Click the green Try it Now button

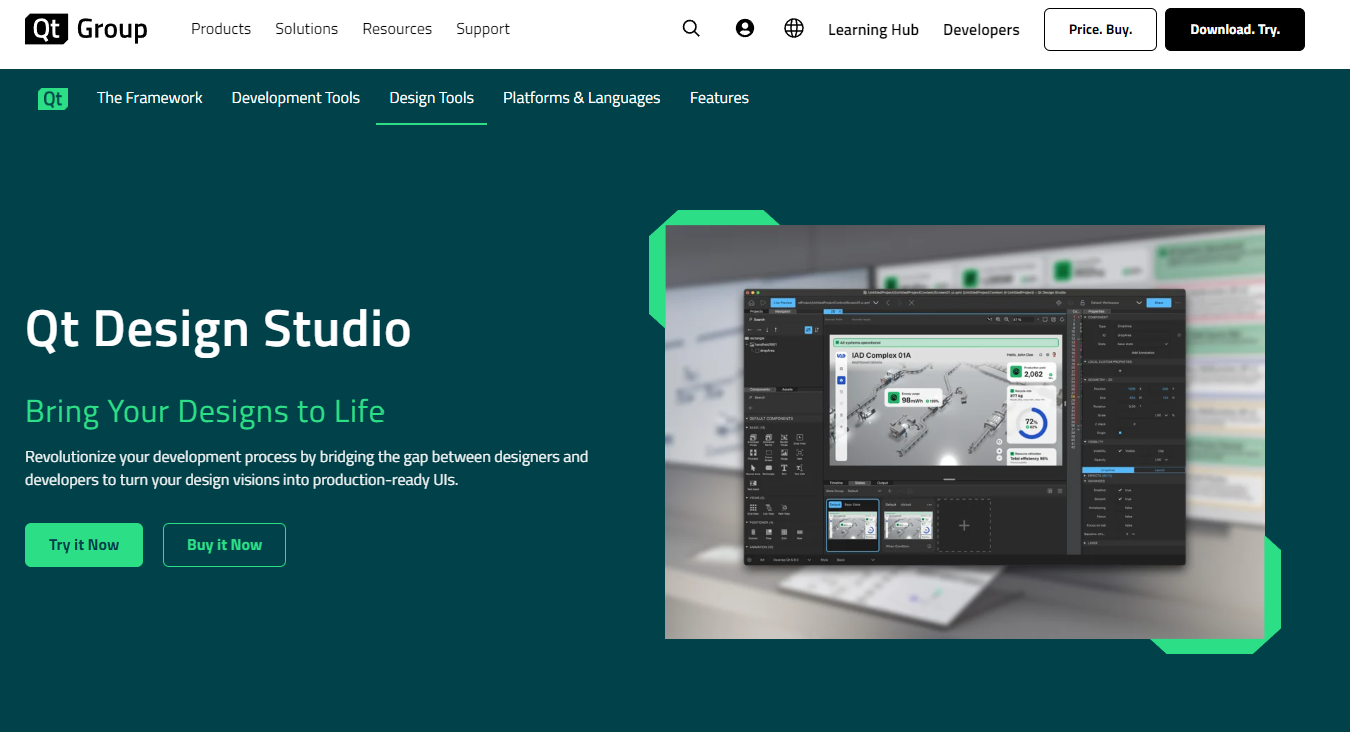tap(84, 545)
